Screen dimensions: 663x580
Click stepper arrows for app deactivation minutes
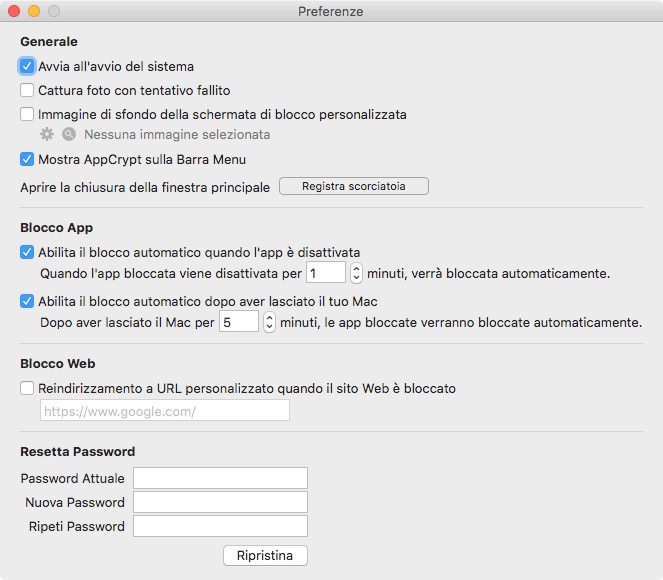pos(356,273)
